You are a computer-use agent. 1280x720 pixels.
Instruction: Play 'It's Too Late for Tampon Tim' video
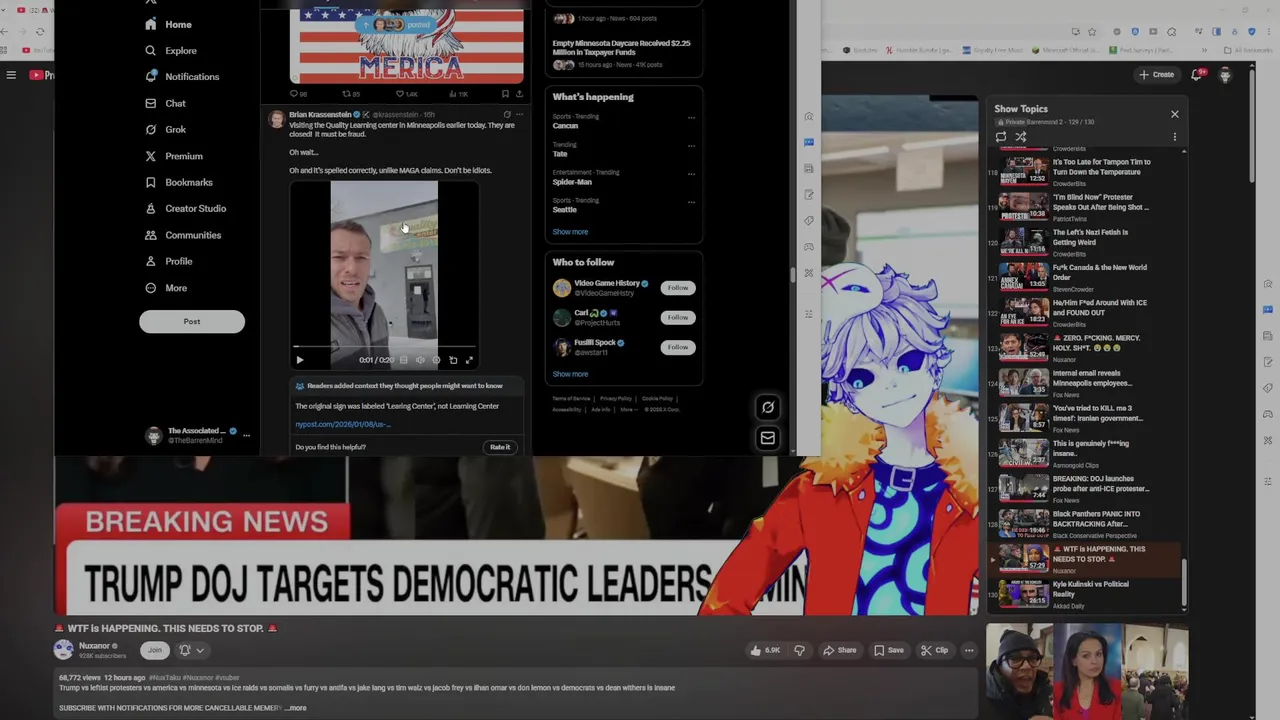pos(1085,171)
